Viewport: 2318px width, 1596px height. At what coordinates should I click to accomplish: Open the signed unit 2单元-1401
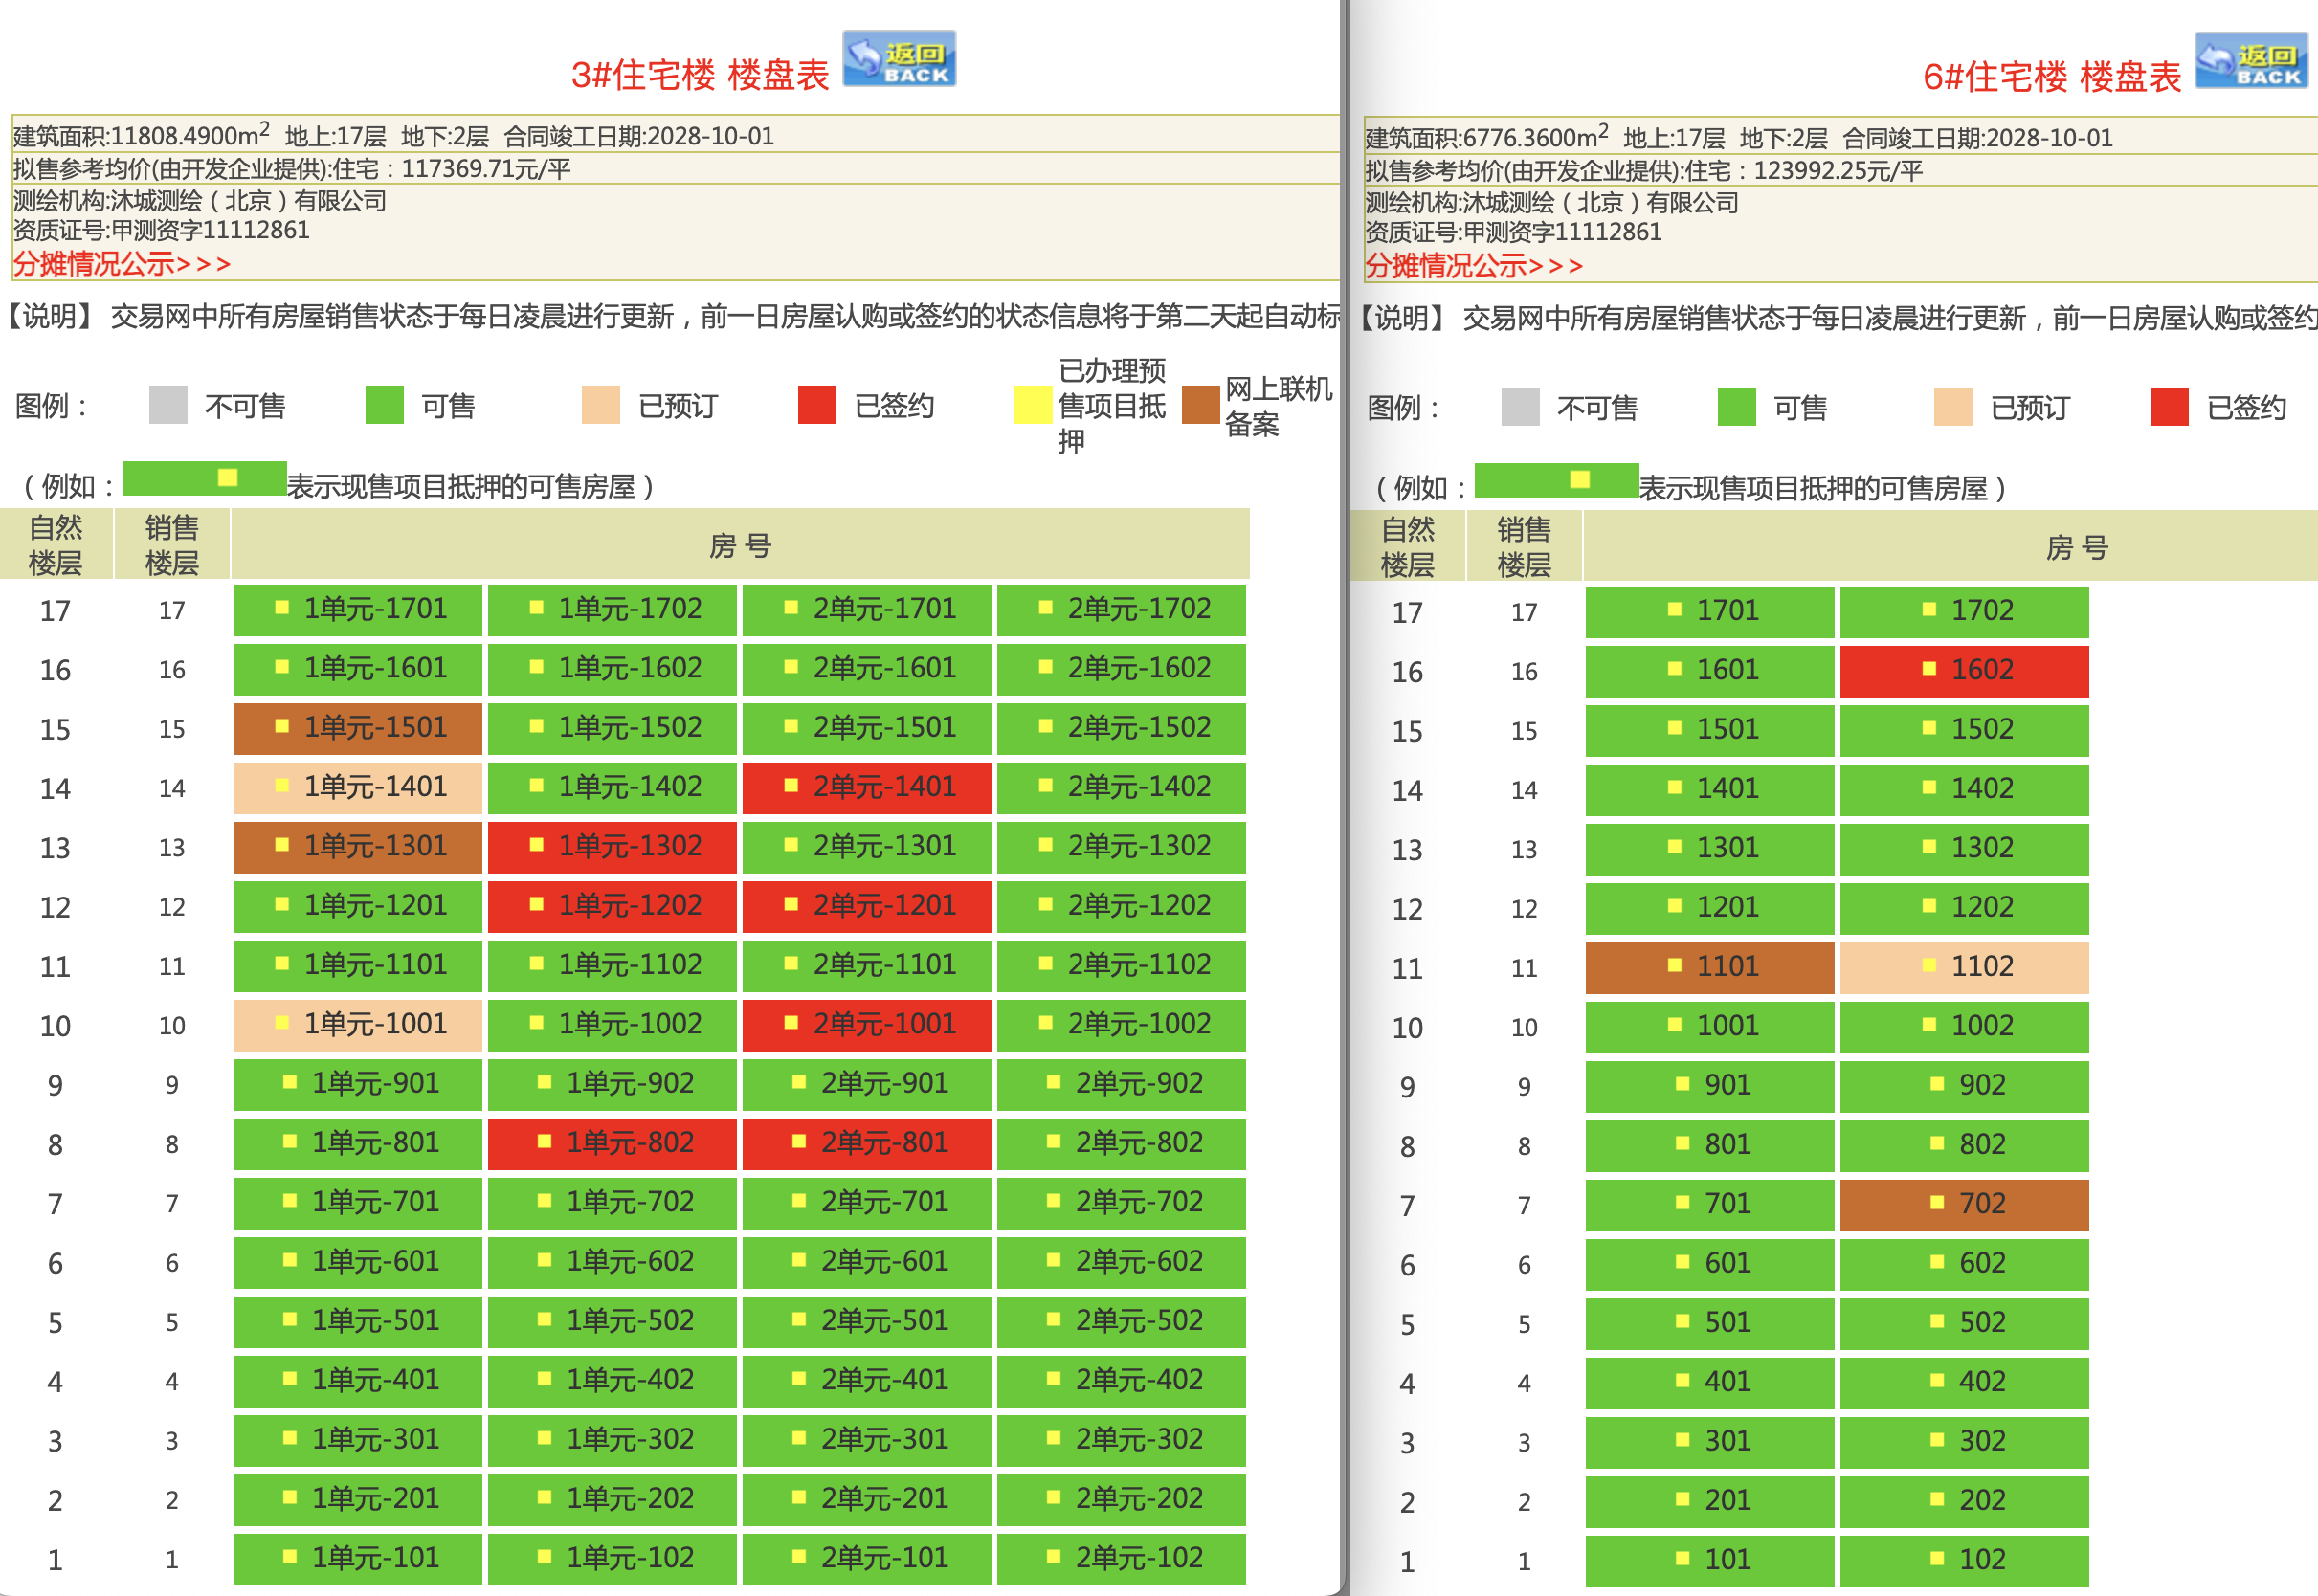866,787
